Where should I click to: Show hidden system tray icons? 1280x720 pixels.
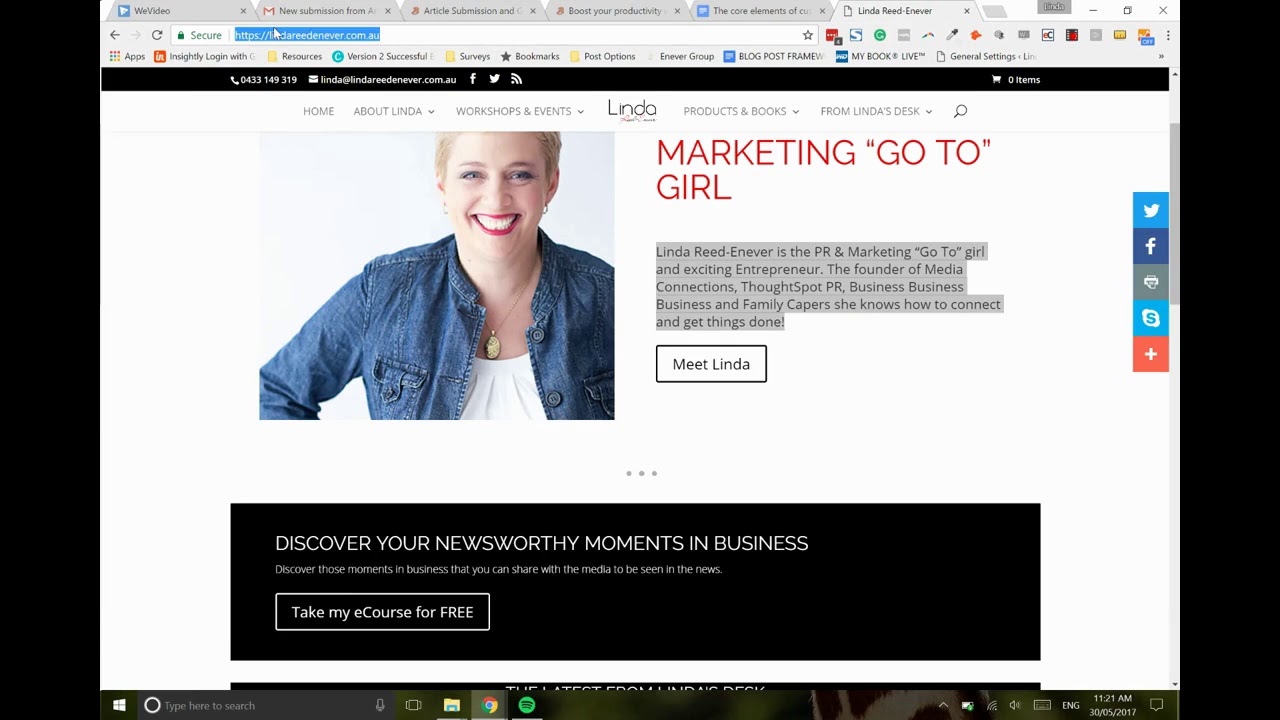[943, 705]
